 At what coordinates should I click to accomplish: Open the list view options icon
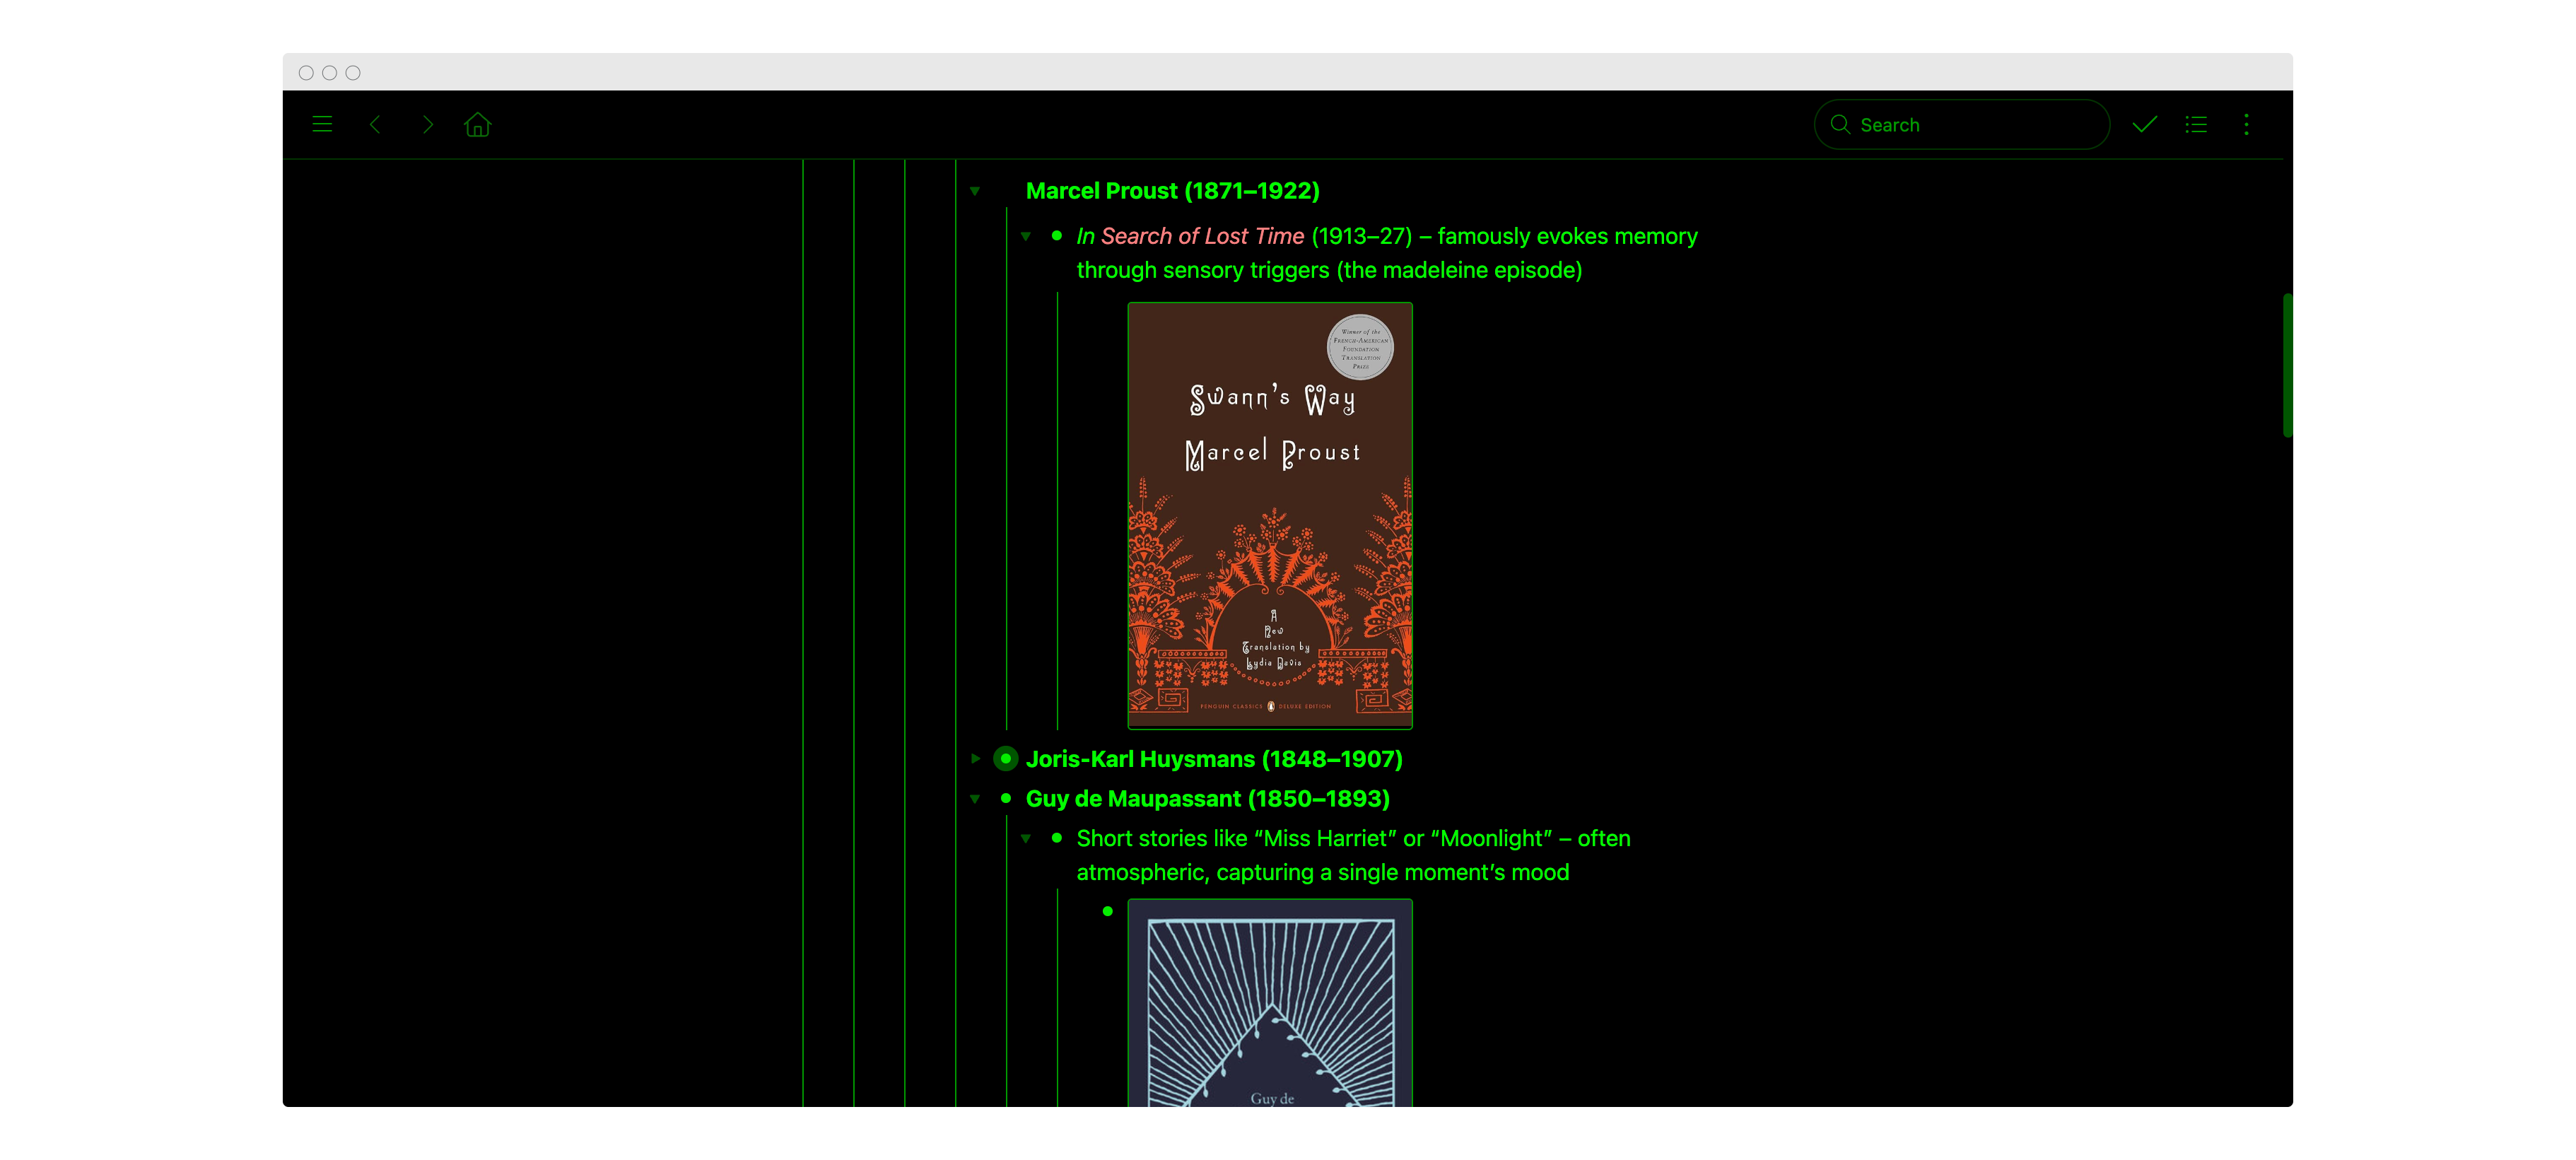click(x=2196, y=125)
